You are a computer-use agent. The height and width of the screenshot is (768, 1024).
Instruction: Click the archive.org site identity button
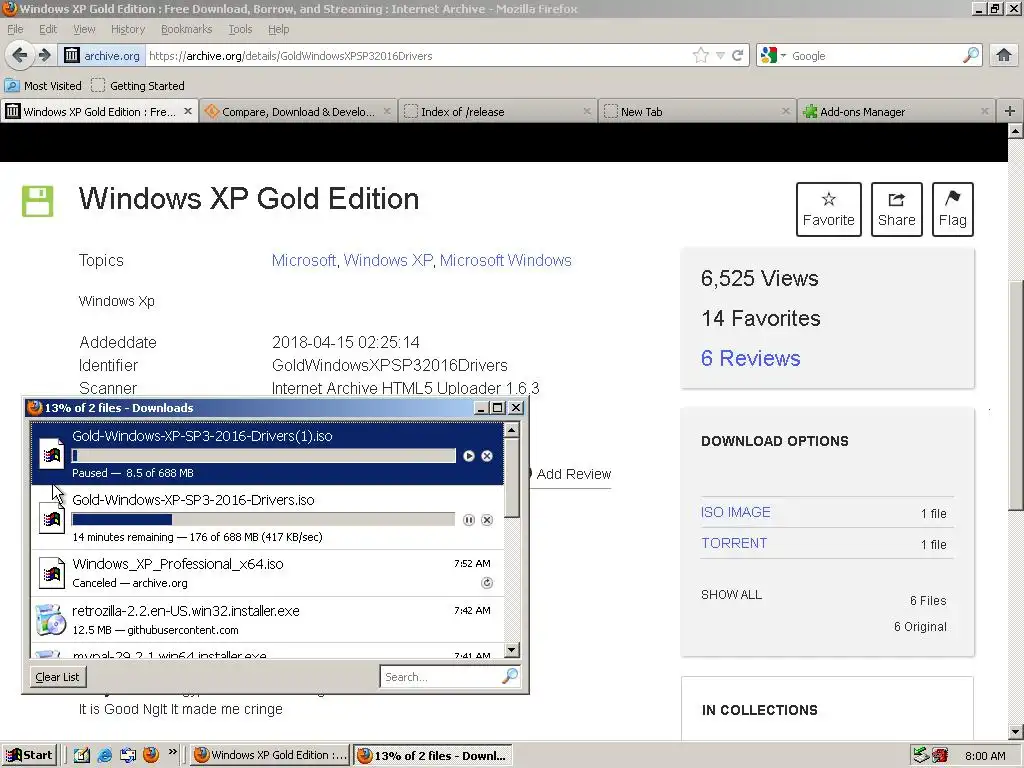tap(102, 56)
